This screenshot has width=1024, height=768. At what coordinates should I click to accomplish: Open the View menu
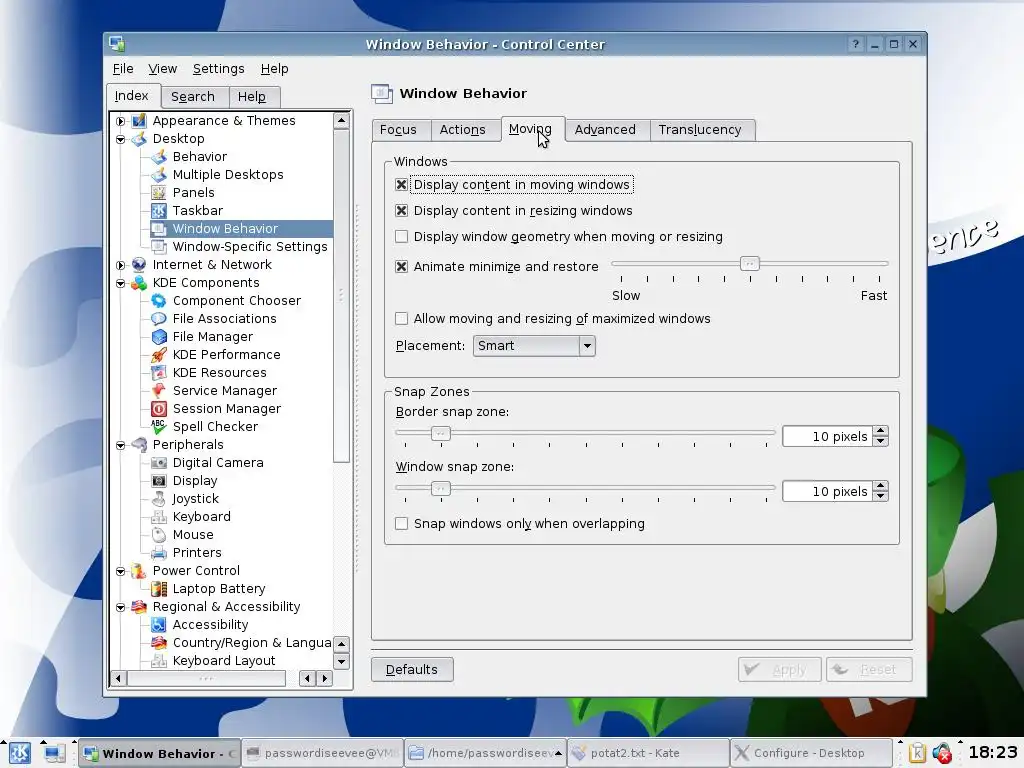162,69
